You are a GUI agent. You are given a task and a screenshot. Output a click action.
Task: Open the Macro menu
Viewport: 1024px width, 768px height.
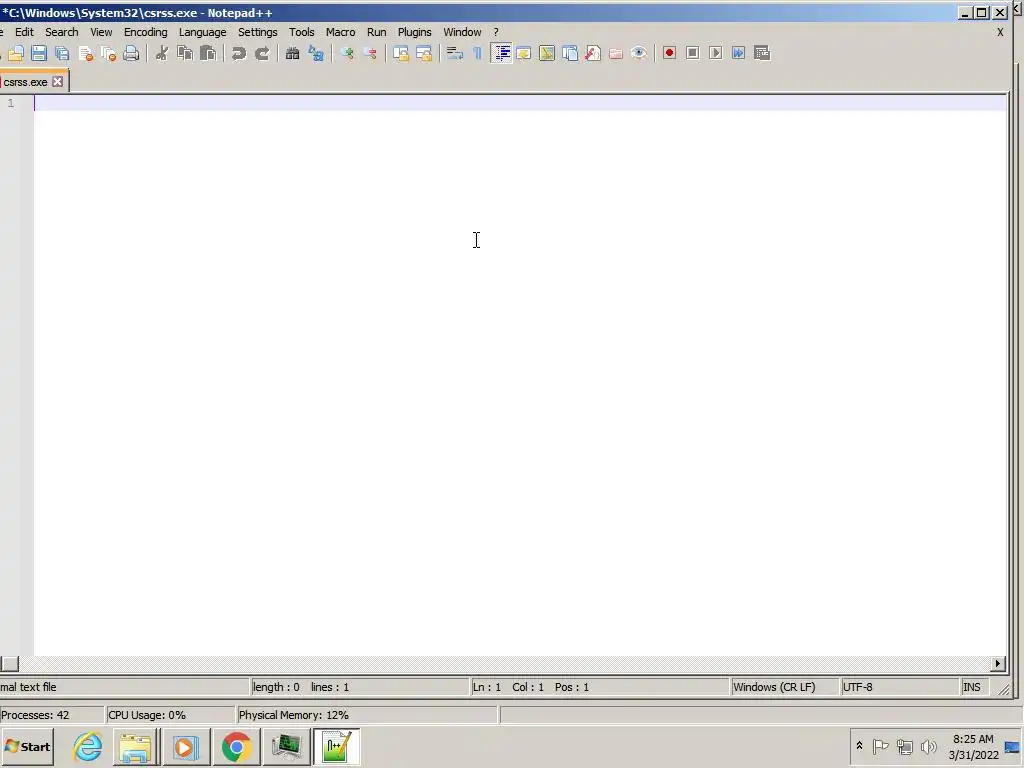pyautogui.click(x=340, y=32)
